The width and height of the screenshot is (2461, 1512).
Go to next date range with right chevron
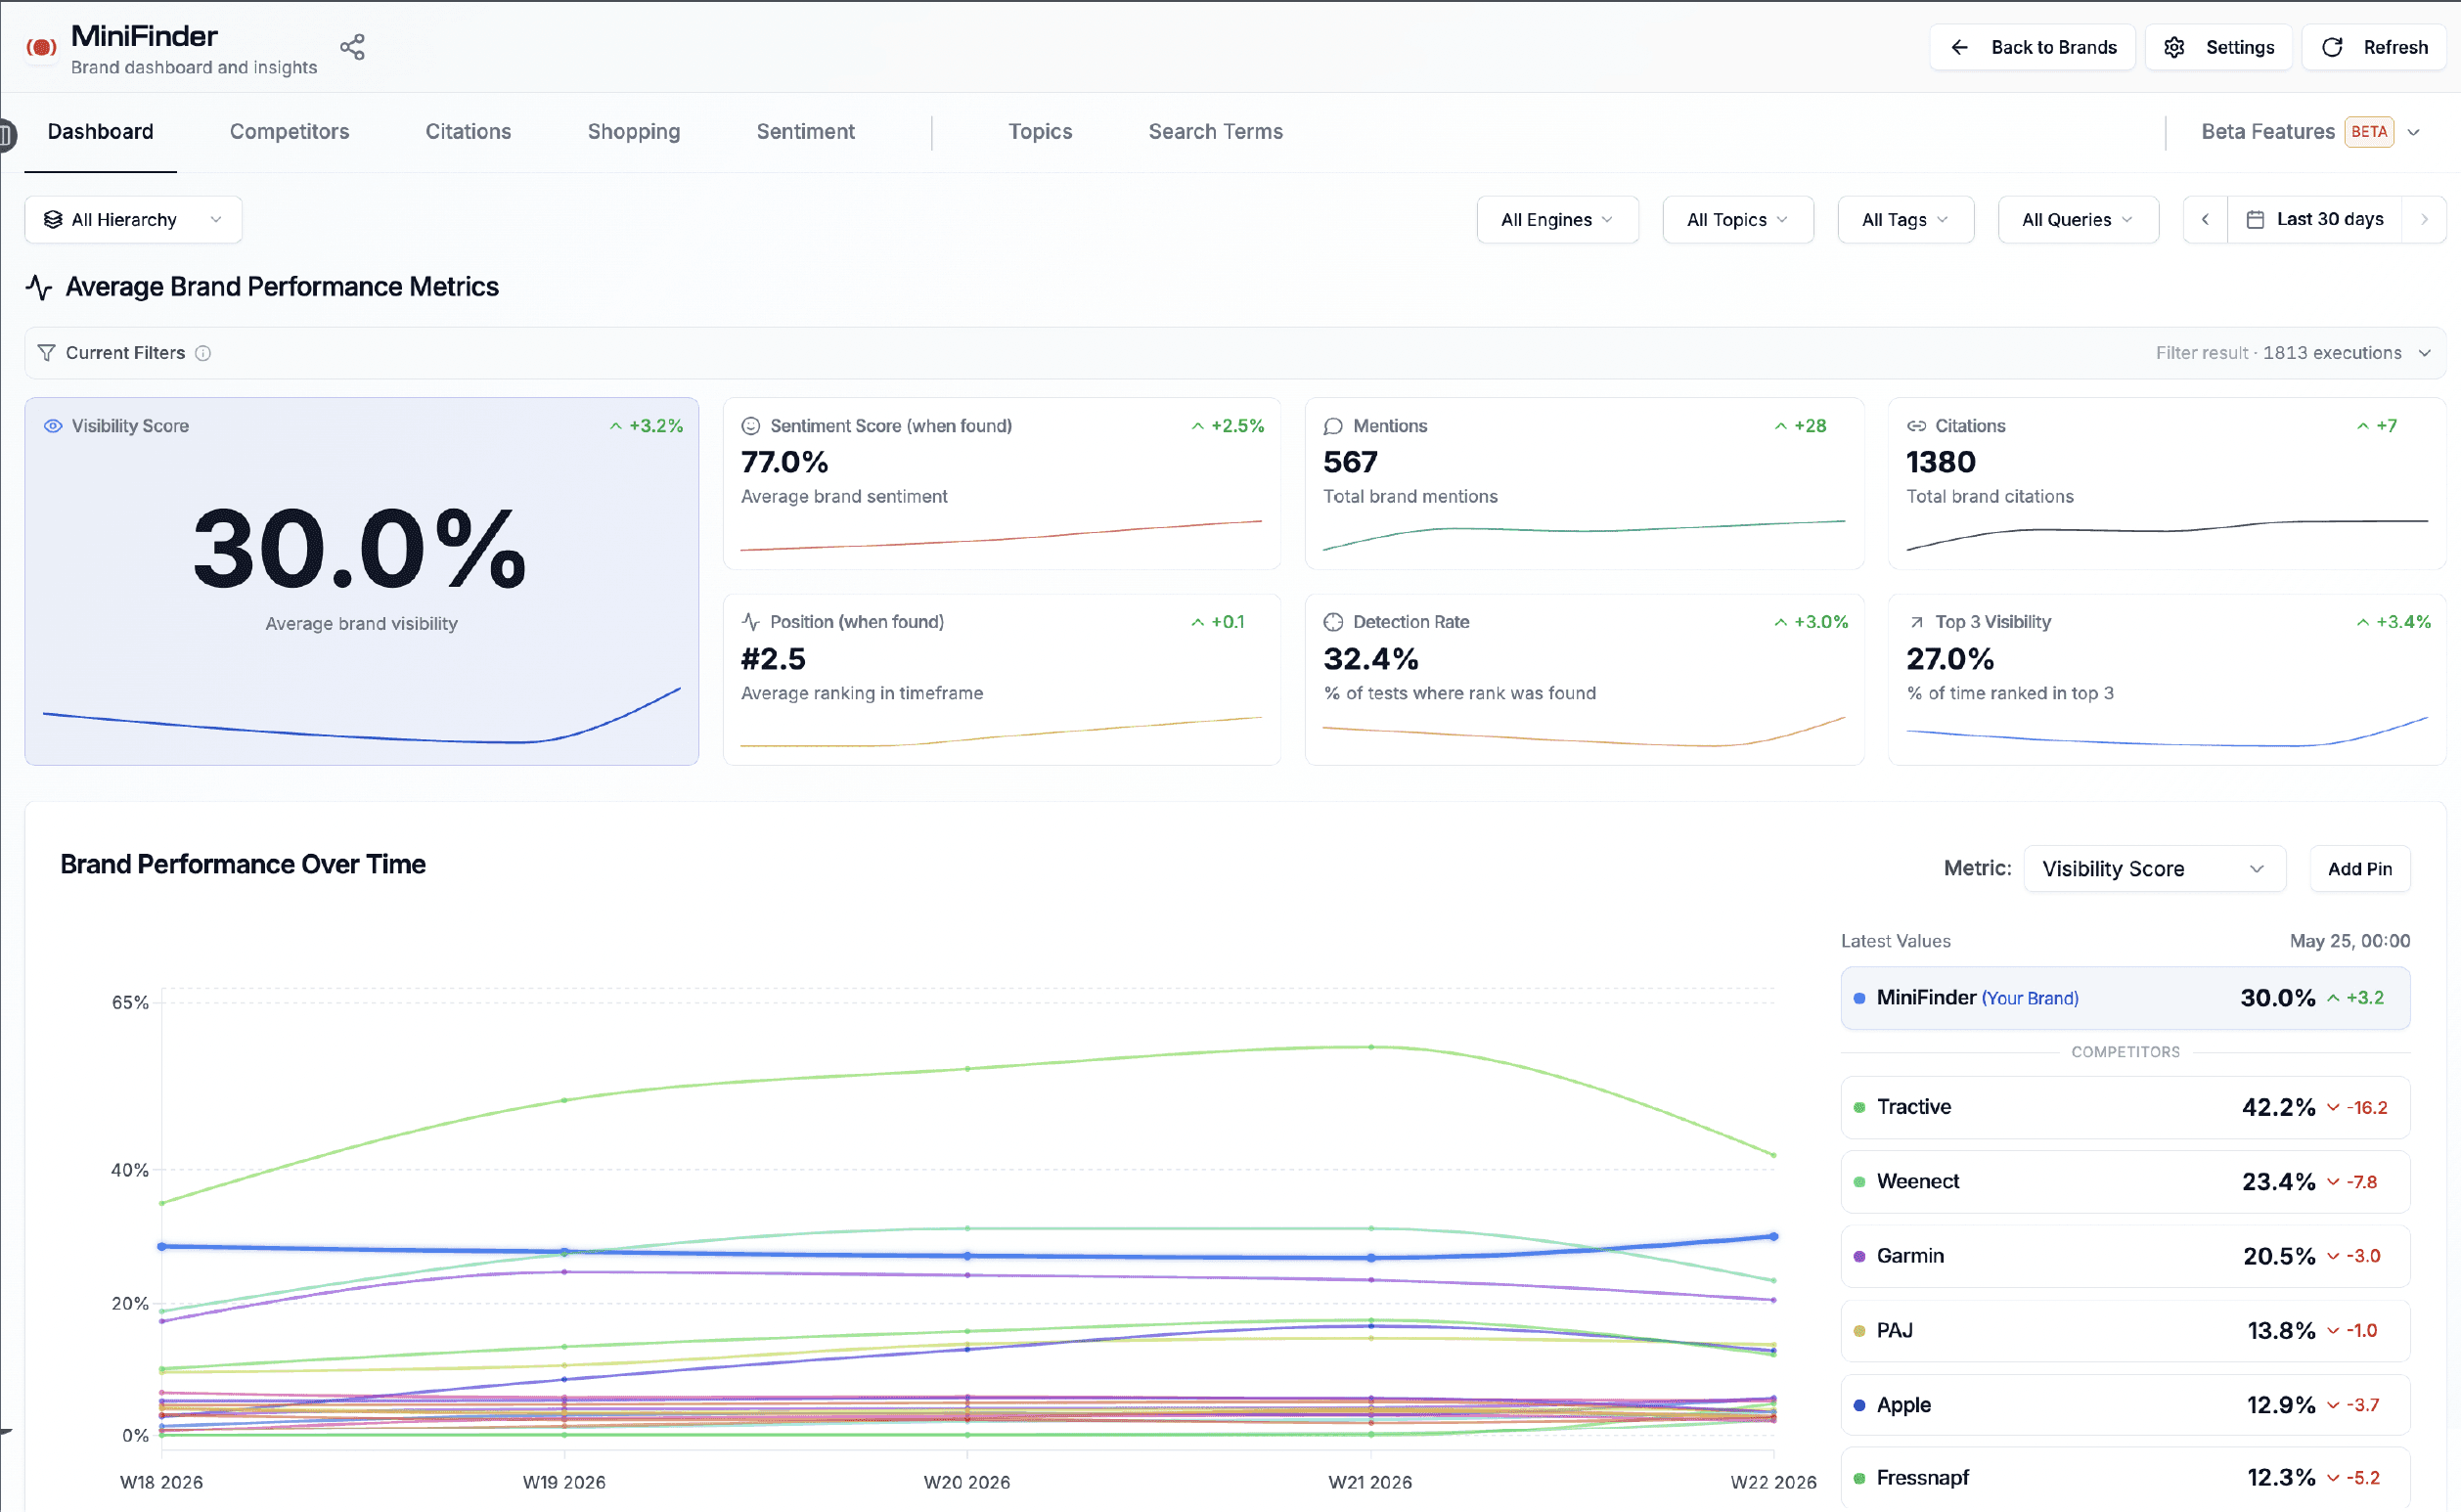[2424, 220]
